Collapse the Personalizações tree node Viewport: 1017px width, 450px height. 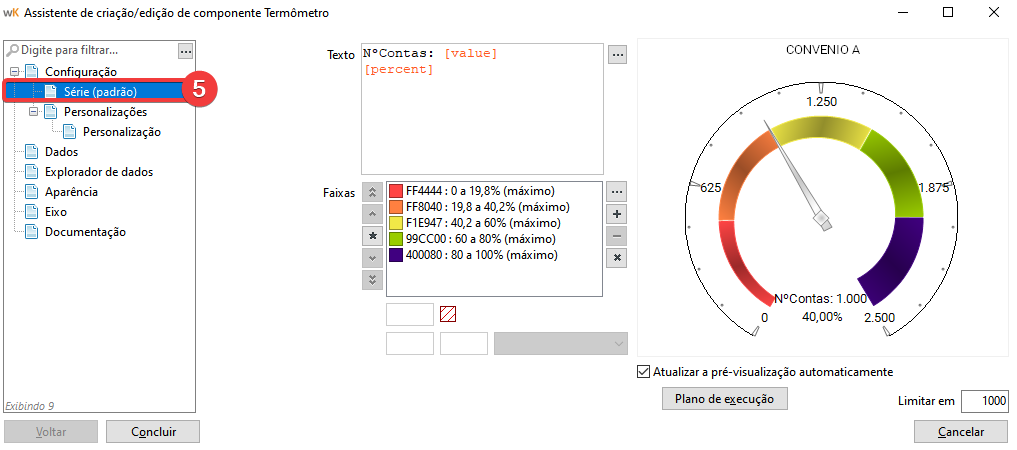[x=33, y=112]
